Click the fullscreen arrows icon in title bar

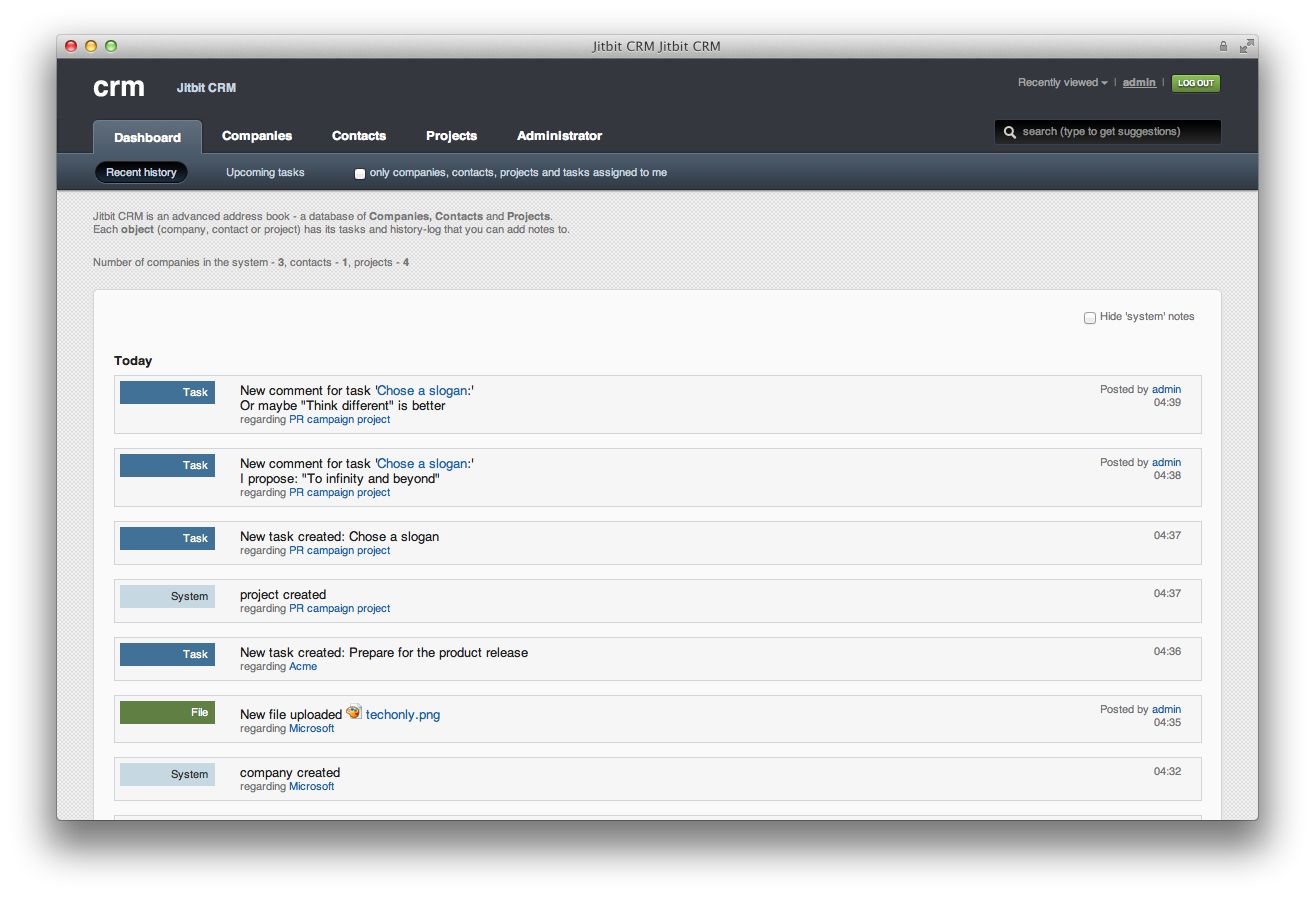click(x=1246, y=46)
